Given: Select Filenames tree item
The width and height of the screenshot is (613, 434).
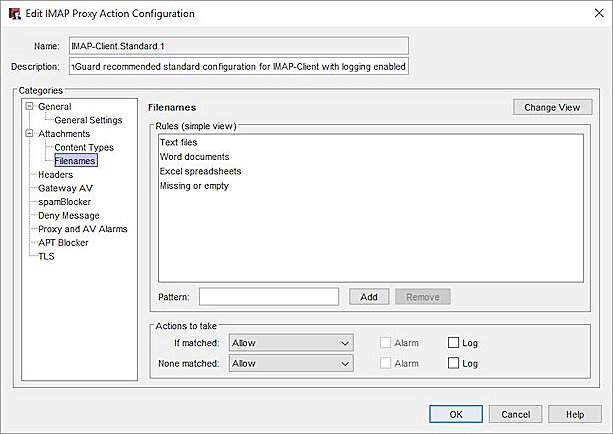Looking at the screenshot, I should click(75, 161).
